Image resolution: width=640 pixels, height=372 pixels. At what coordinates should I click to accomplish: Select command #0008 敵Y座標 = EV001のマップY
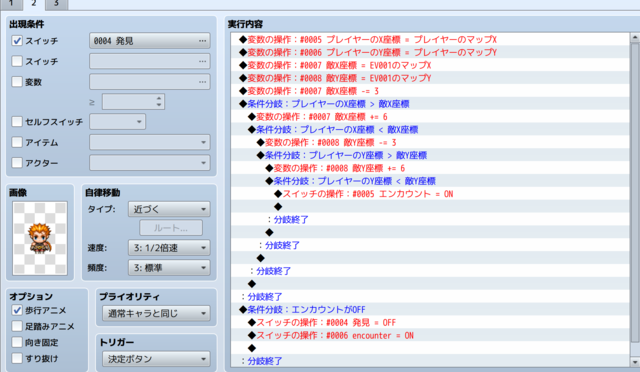pos(430,78)
